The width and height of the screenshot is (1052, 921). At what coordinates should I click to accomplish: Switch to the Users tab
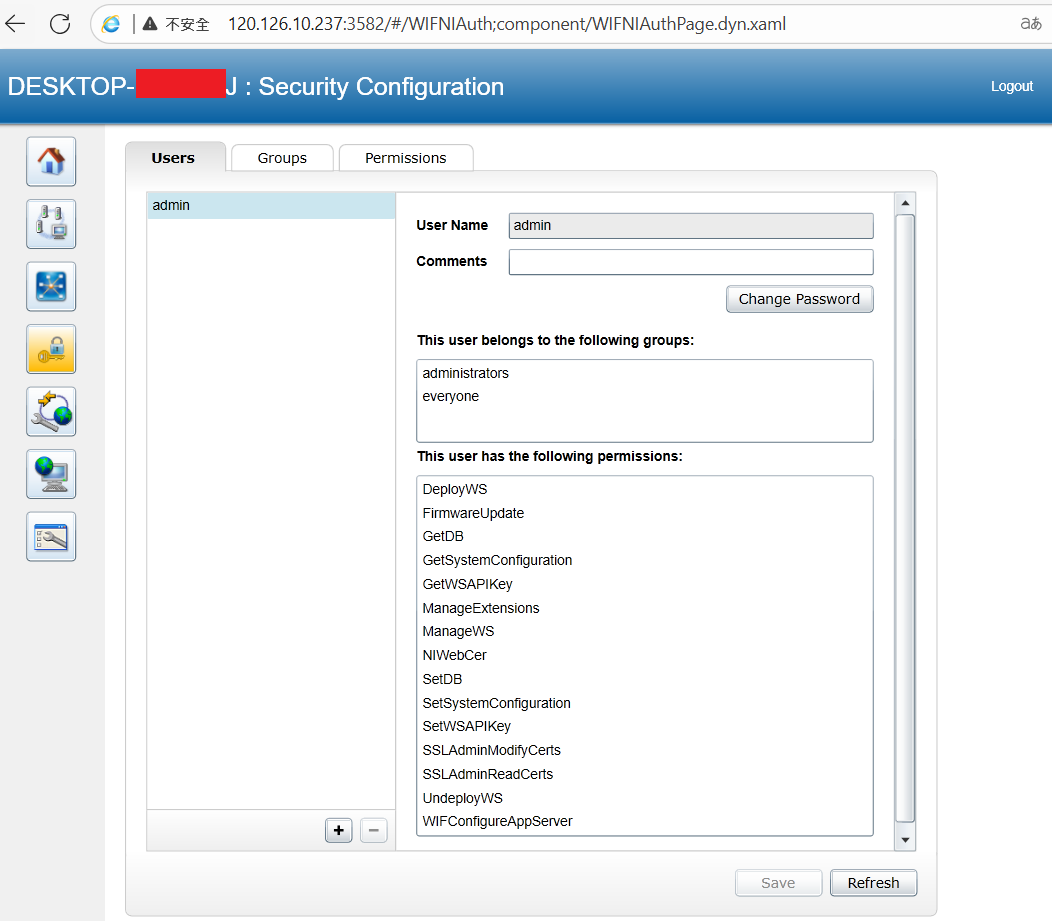coord(173,158)
